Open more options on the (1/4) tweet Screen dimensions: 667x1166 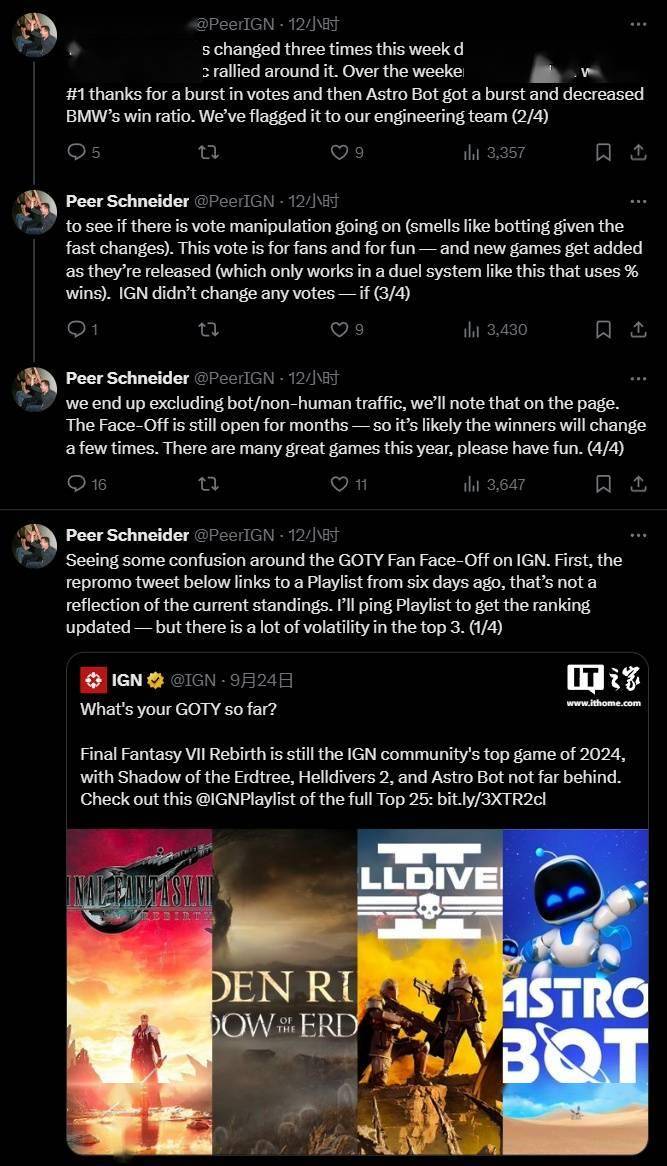tap(638, 535)
